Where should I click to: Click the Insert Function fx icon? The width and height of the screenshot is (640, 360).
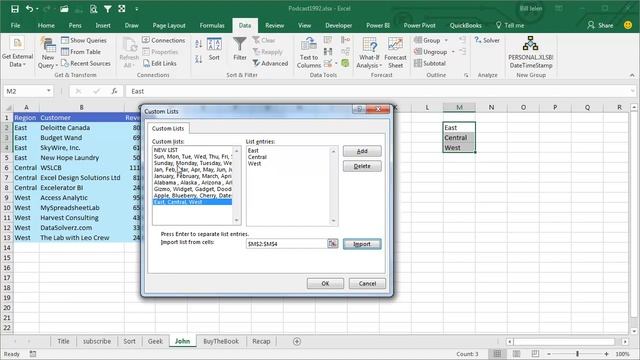[115, 91]
